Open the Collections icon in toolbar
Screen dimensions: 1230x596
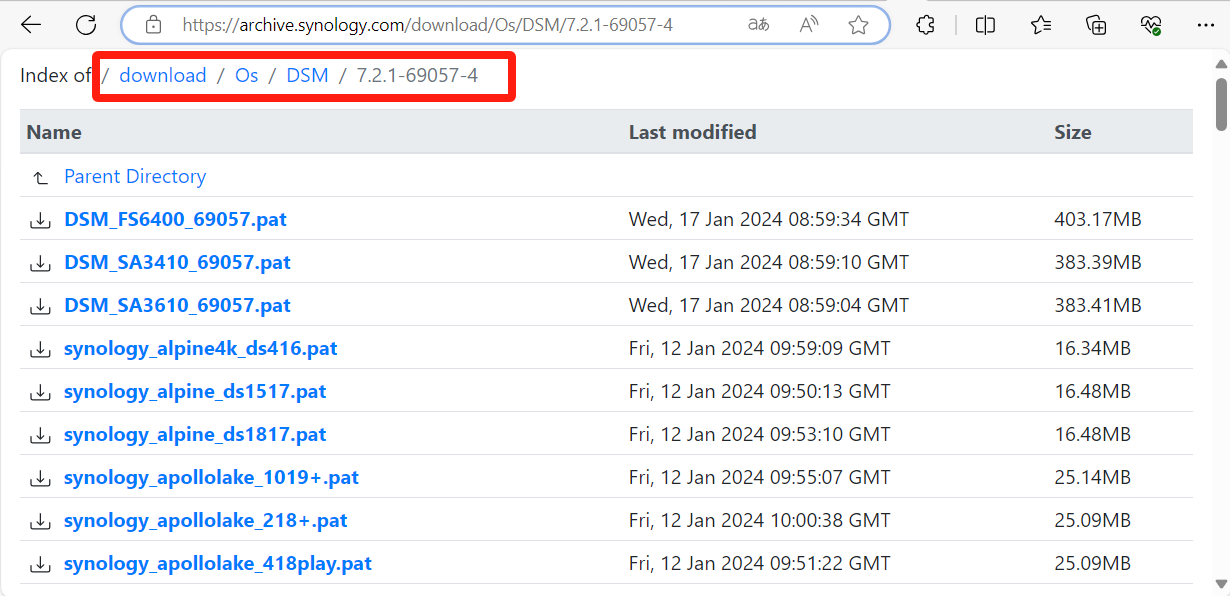1097,25
